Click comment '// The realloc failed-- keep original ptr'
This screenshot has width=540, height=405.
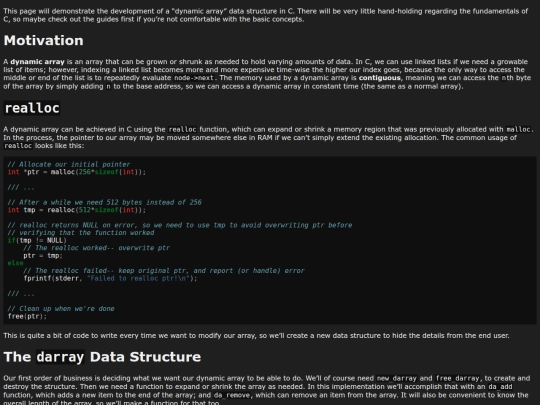click(164, 271)
